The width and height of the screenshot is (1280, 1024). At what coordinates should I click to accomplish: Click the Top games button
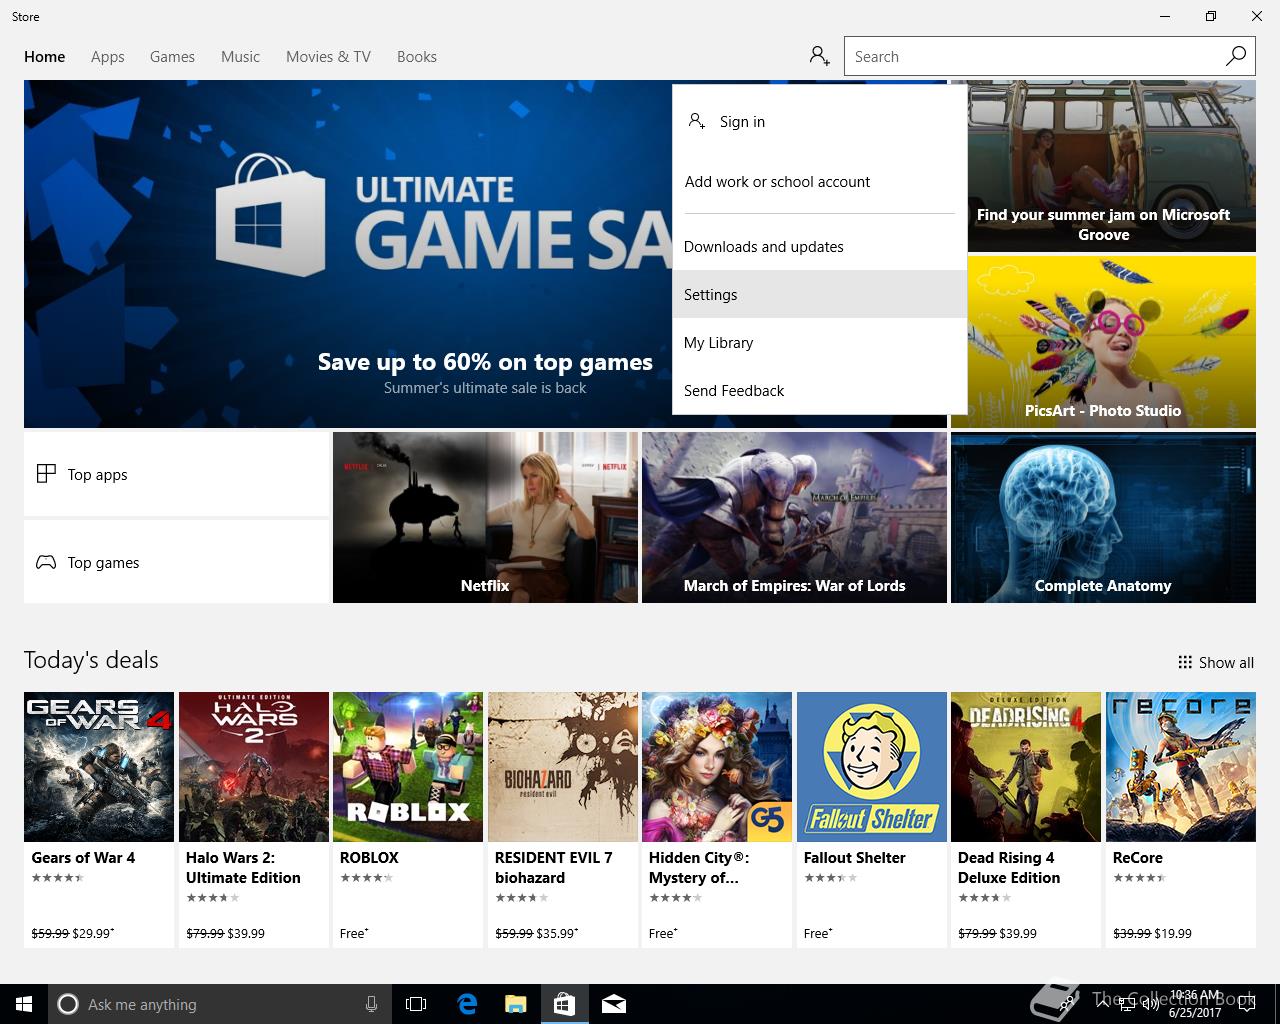(x=177, y=562)
